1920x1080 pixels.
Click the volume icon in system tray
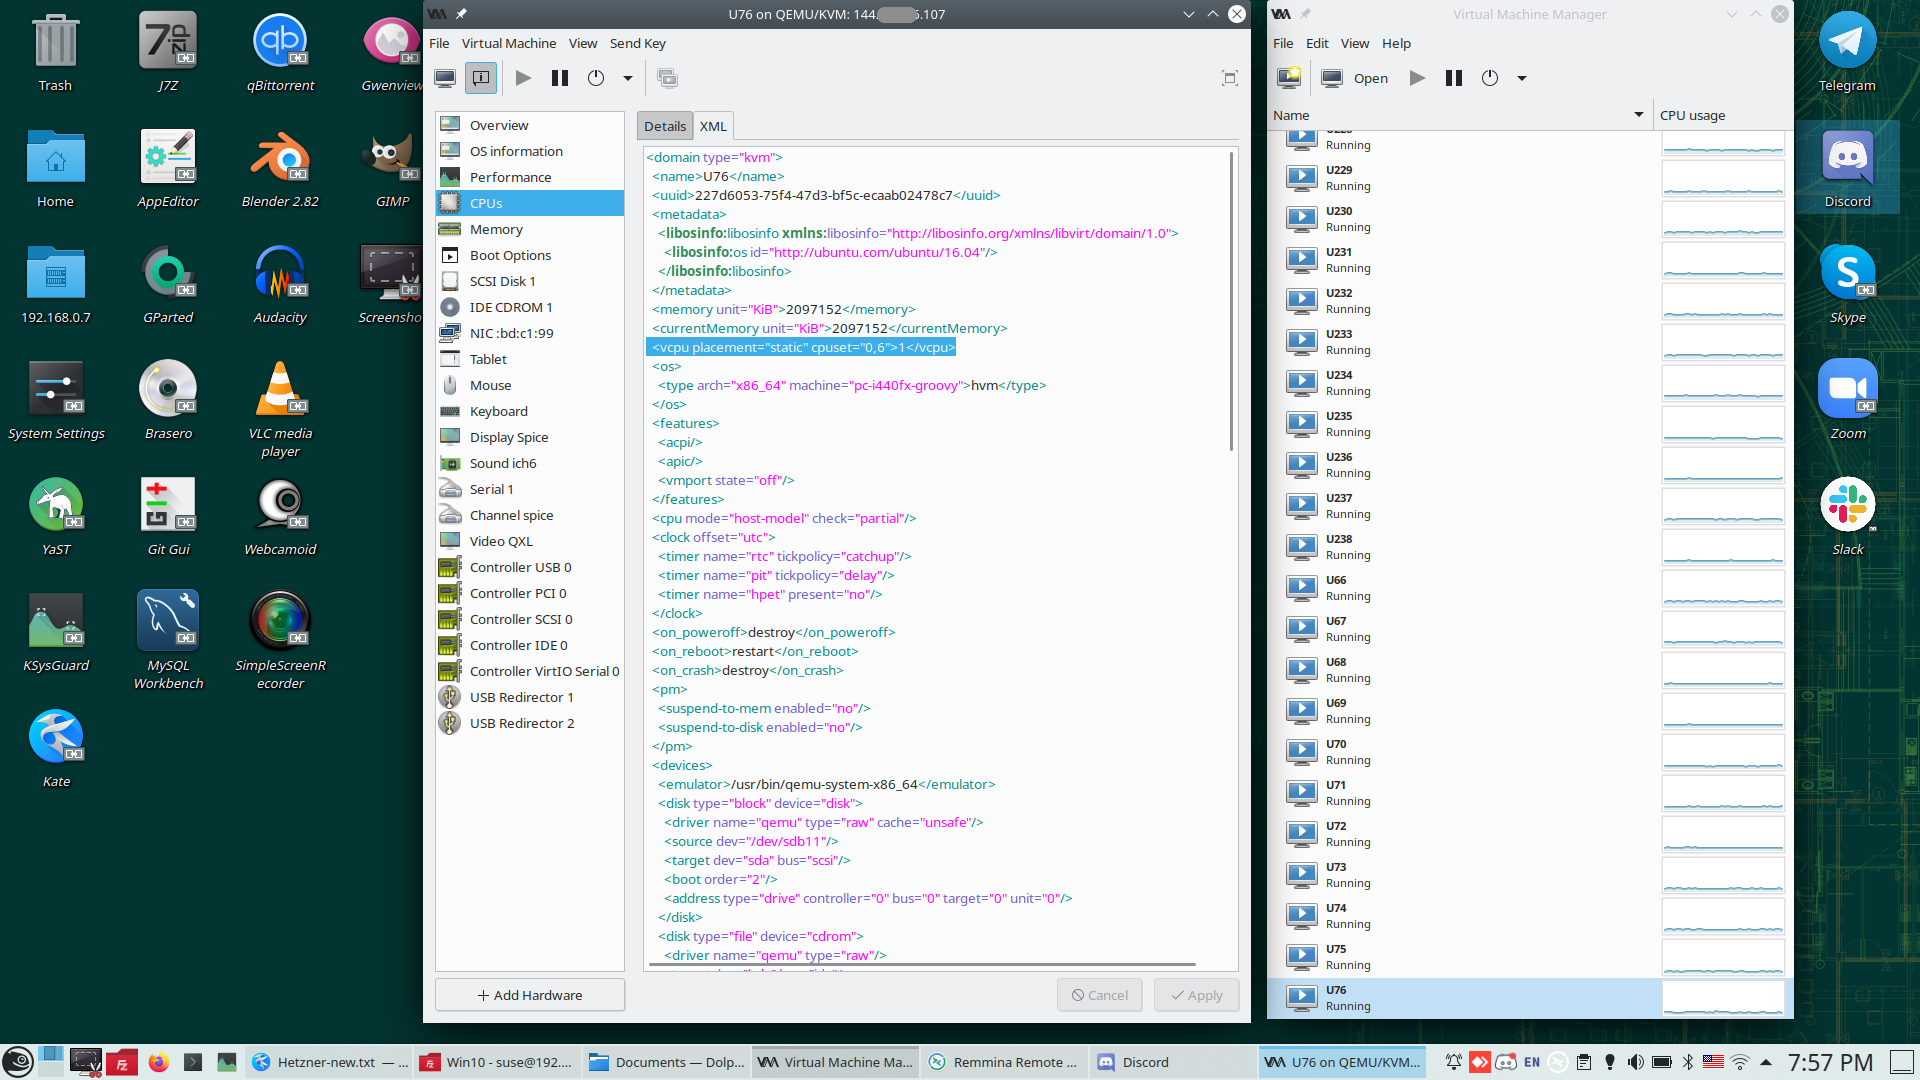point(1635,1062)
